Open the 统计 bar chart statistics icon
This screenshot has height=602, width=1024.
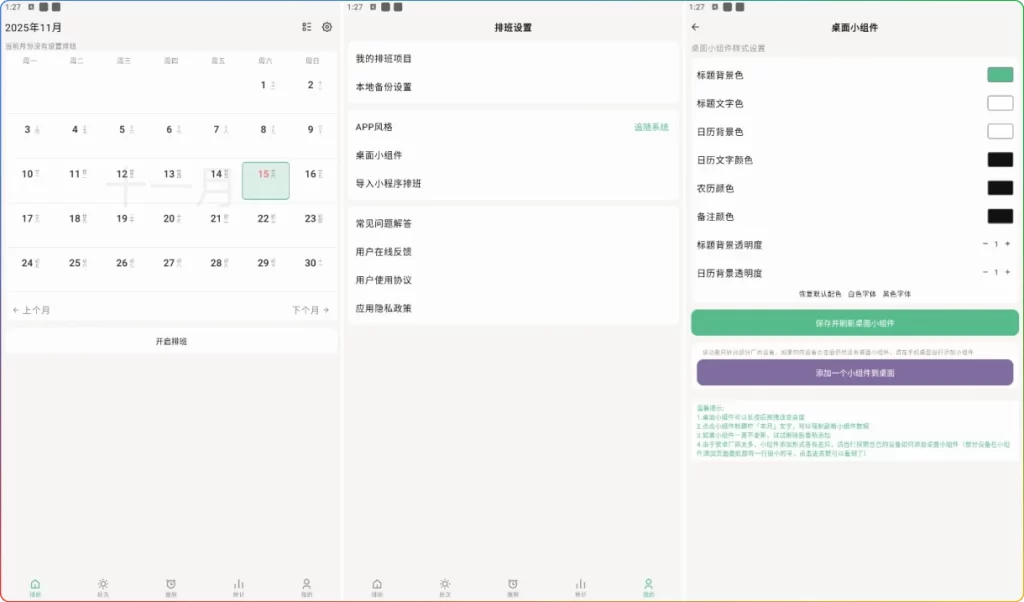238,583
